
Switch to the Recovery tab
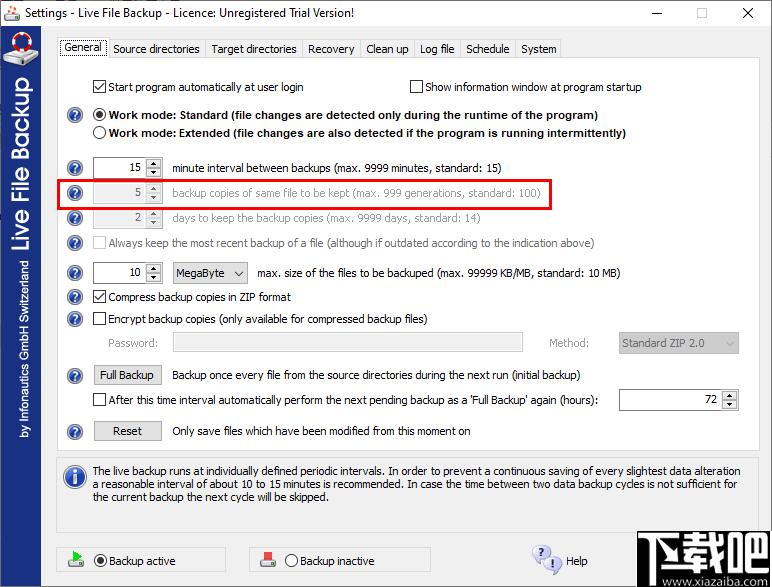click(331, 49)
